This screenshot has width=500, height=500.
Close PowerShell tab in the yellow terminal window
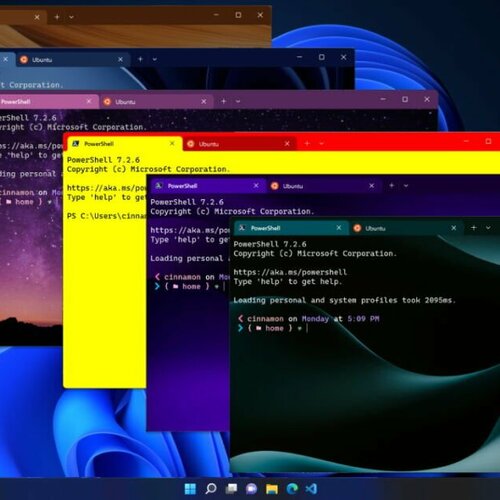coord(172,143)
